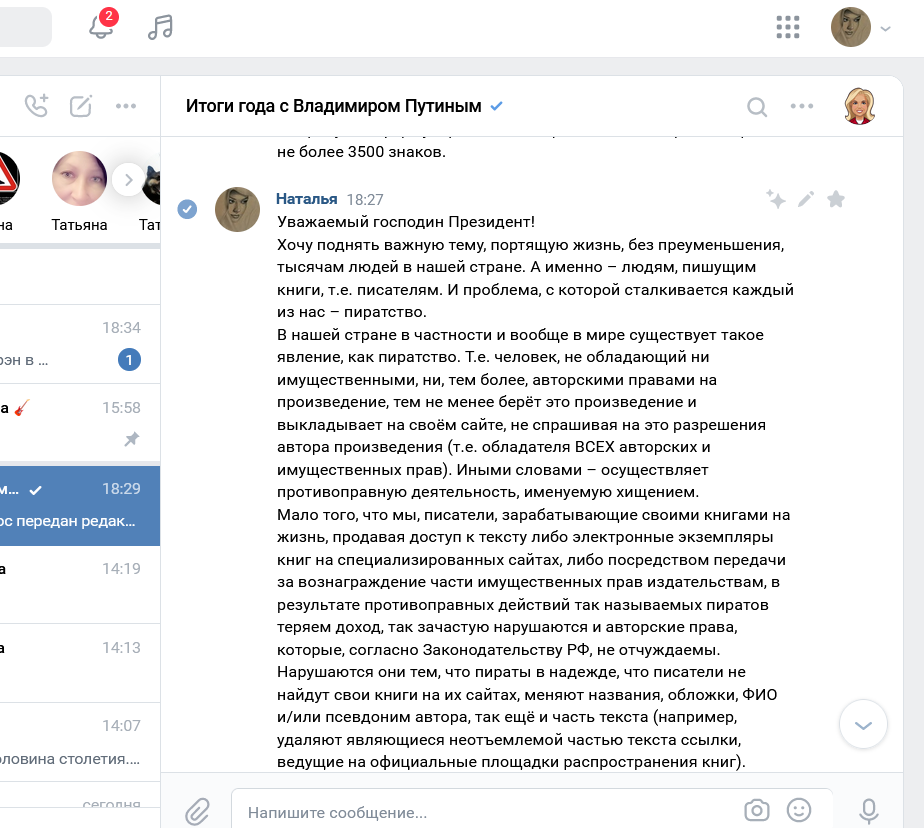The height and width of the screenshot is (828, 924).
Task: Open the services grid icon
Action: click(788, 27)
